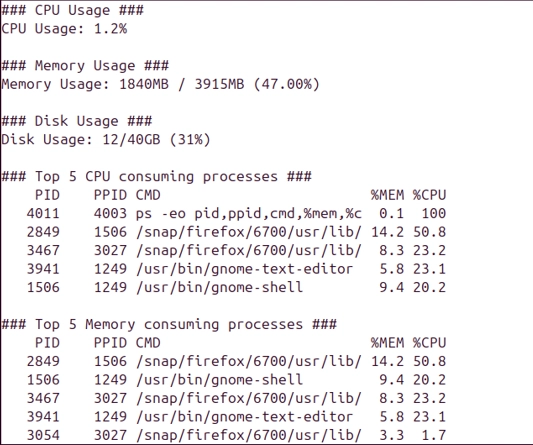Click the 100 %CPU value for ps

coord(433,213)
